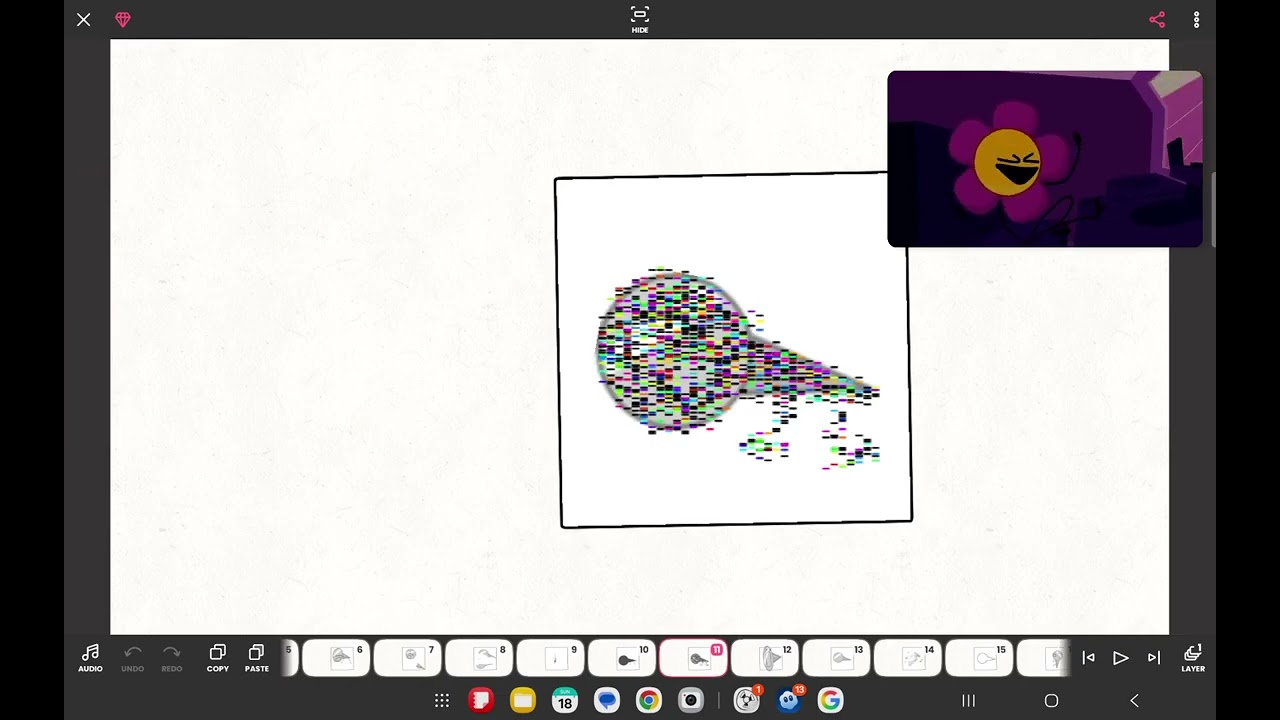The image size is (1280, 720).
Task: Select frame 7 in the timeline
Action: click(407, 658)
